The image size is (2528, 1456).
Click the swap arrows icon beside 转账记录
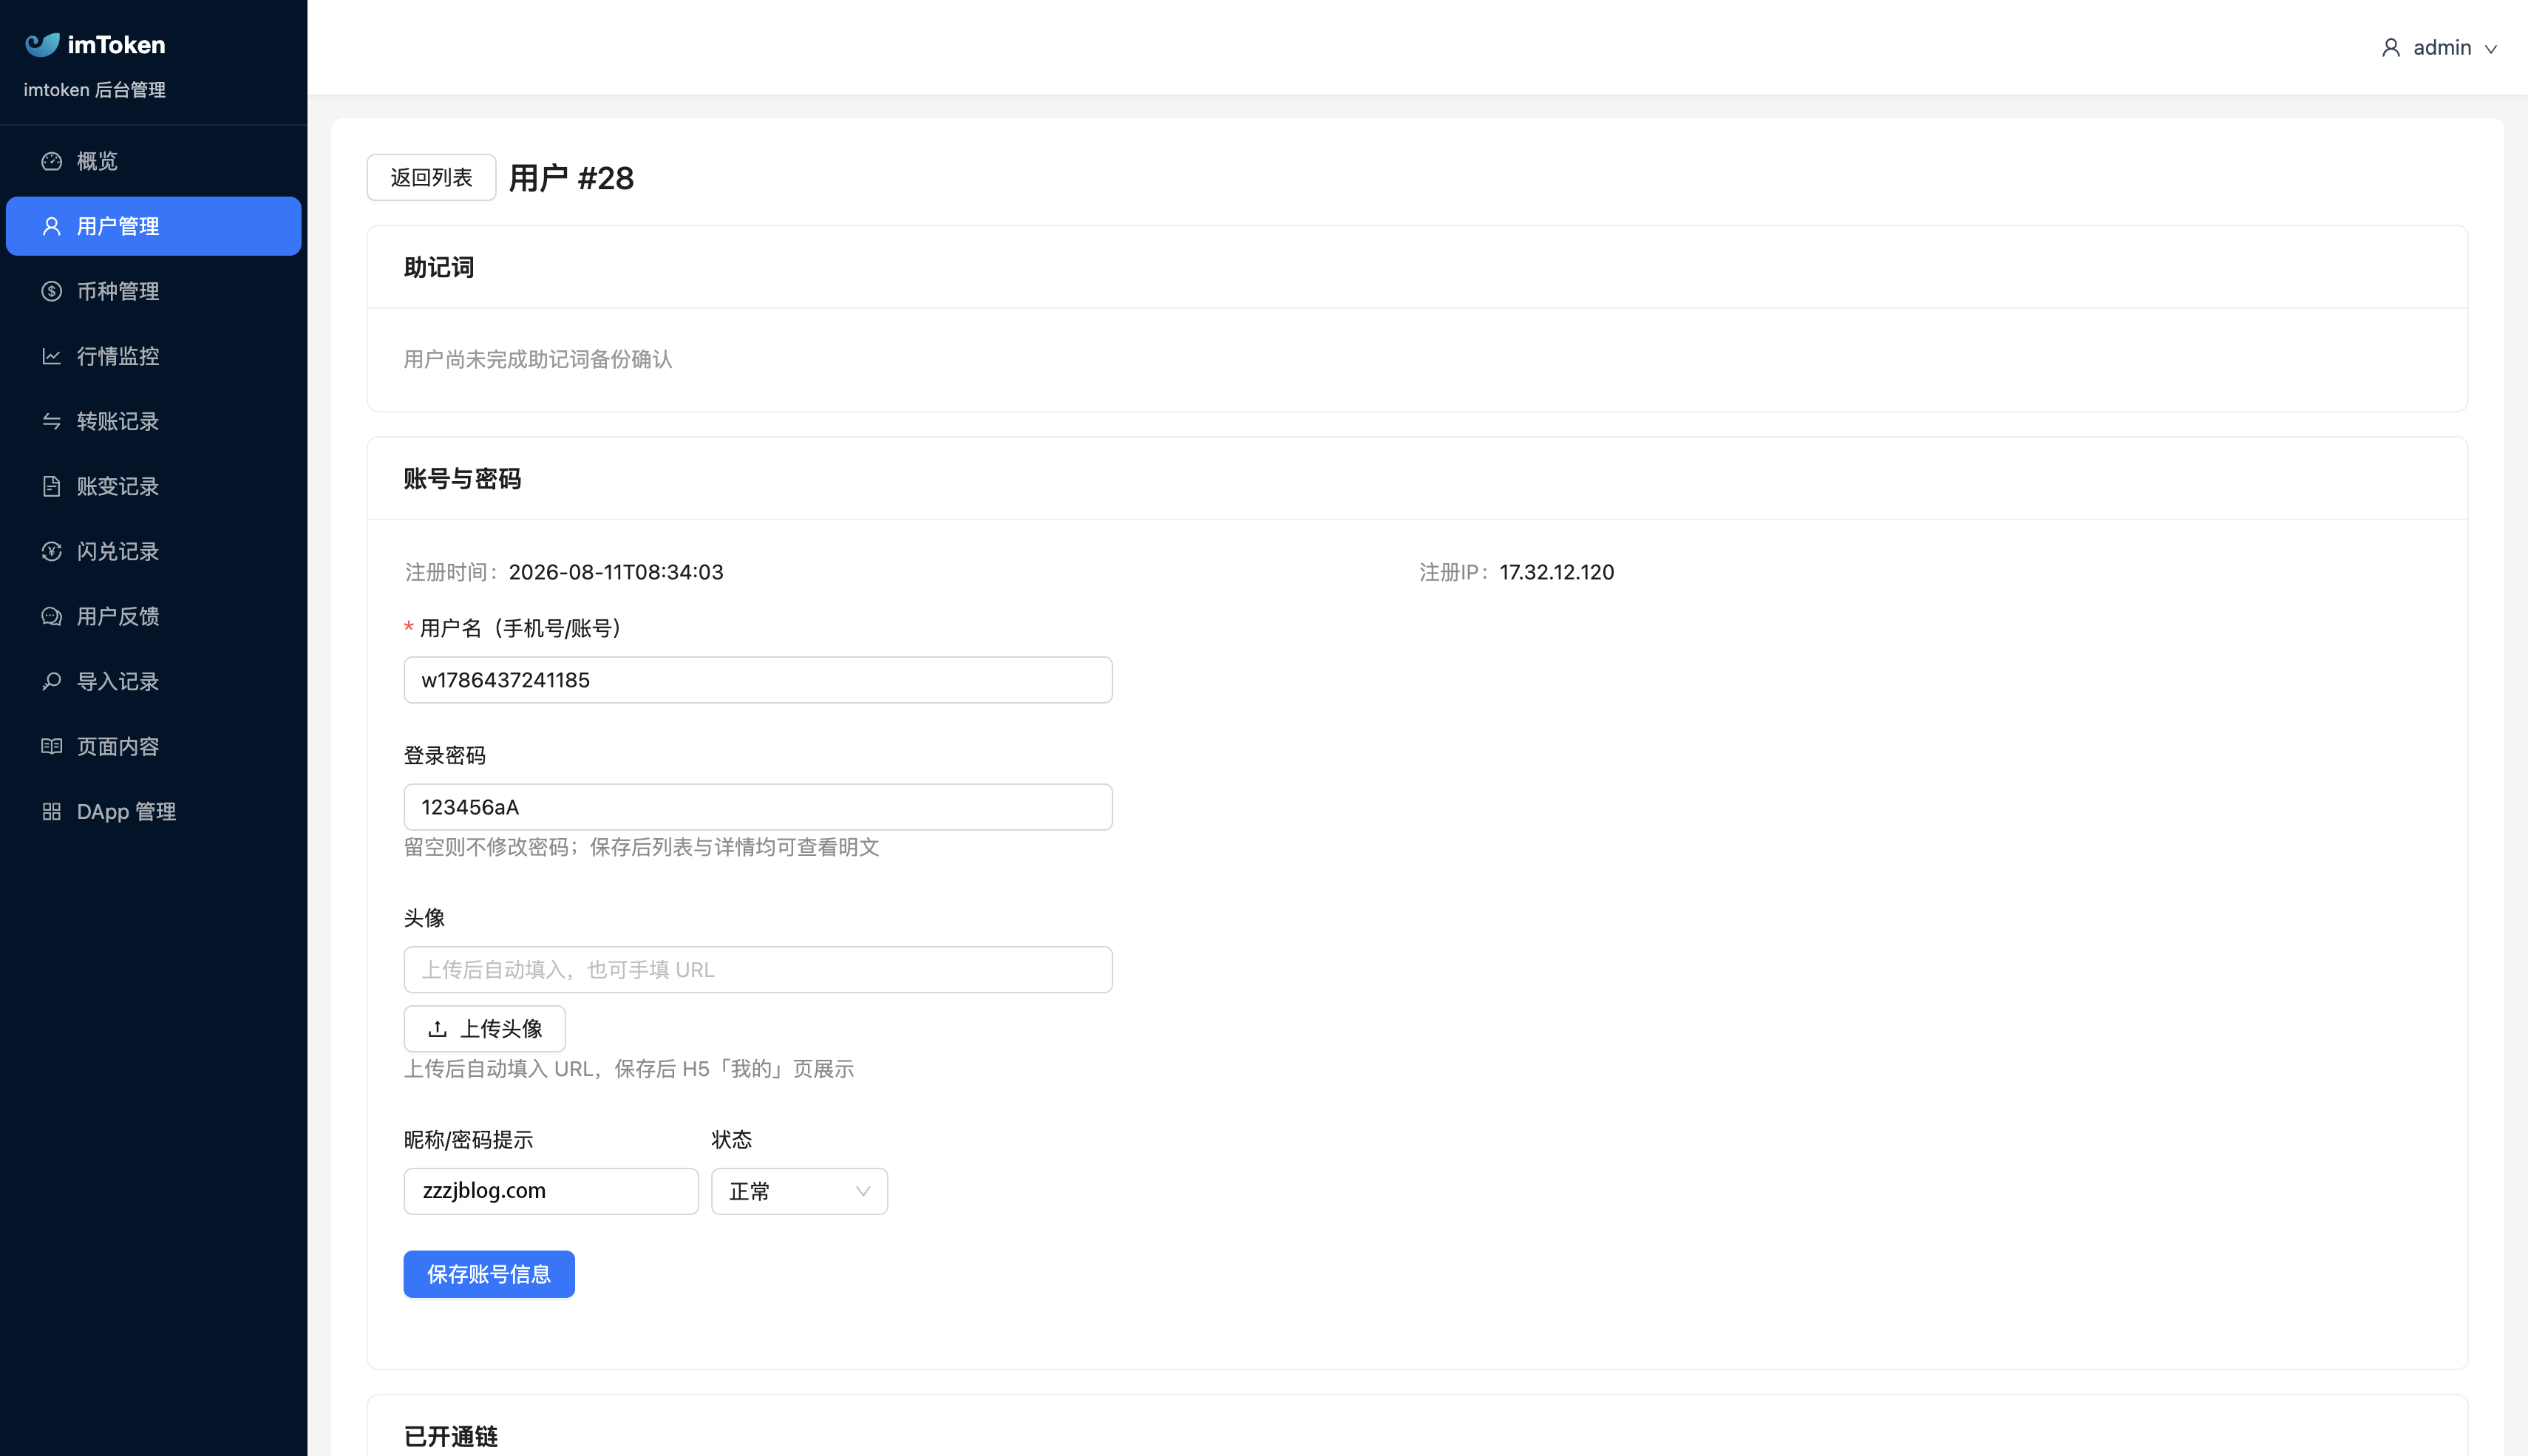pyautogui.click(x=52, y=421)
